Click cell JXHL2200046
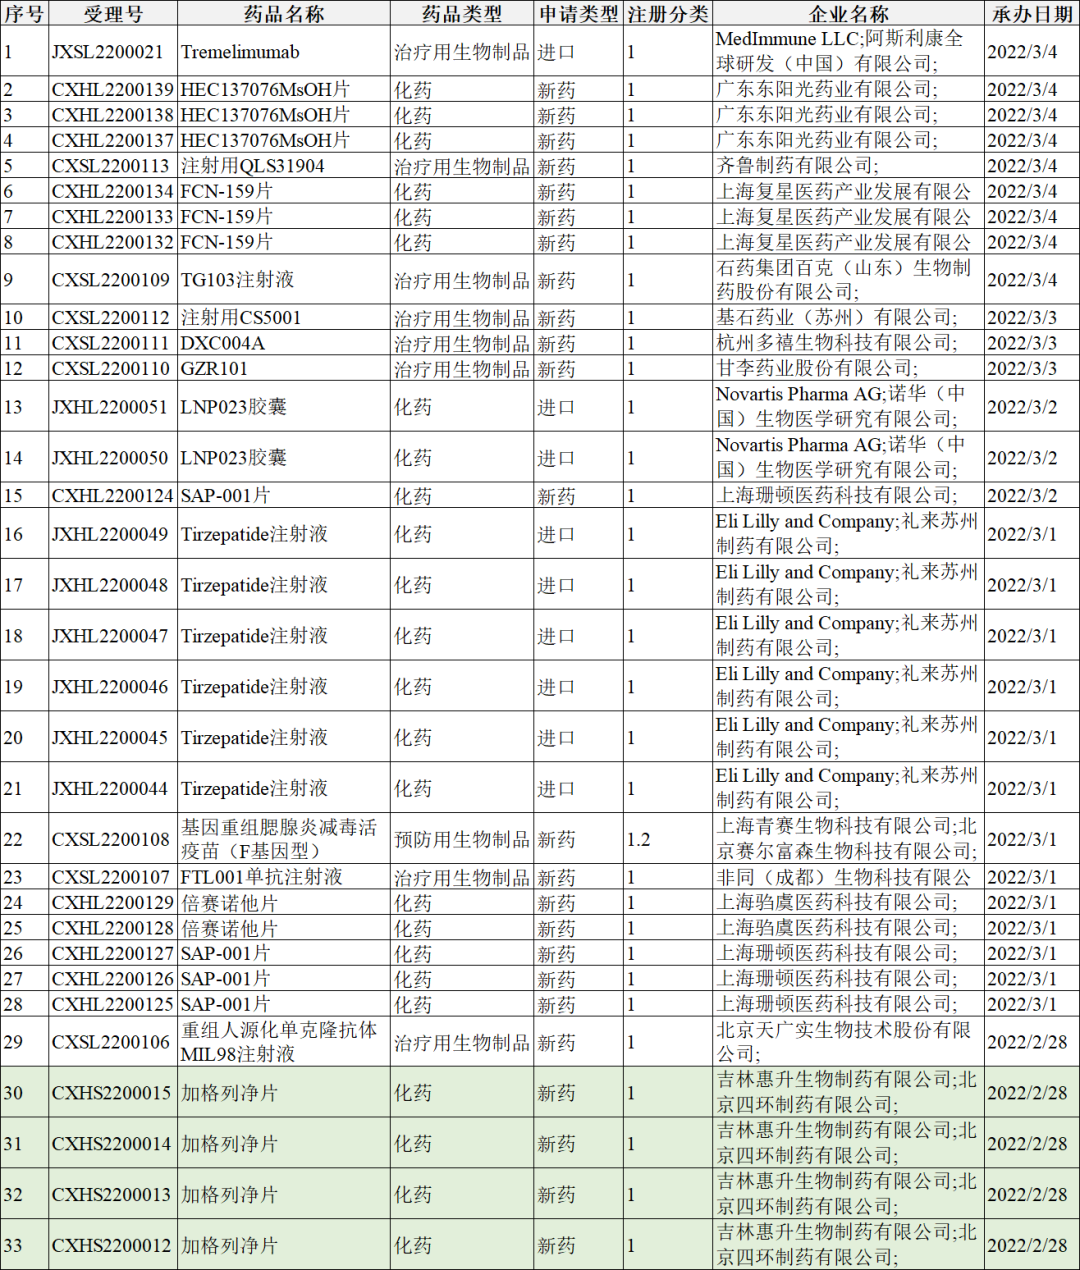The height and width of the screenshot is (1270, 1080). coord(113,686)
